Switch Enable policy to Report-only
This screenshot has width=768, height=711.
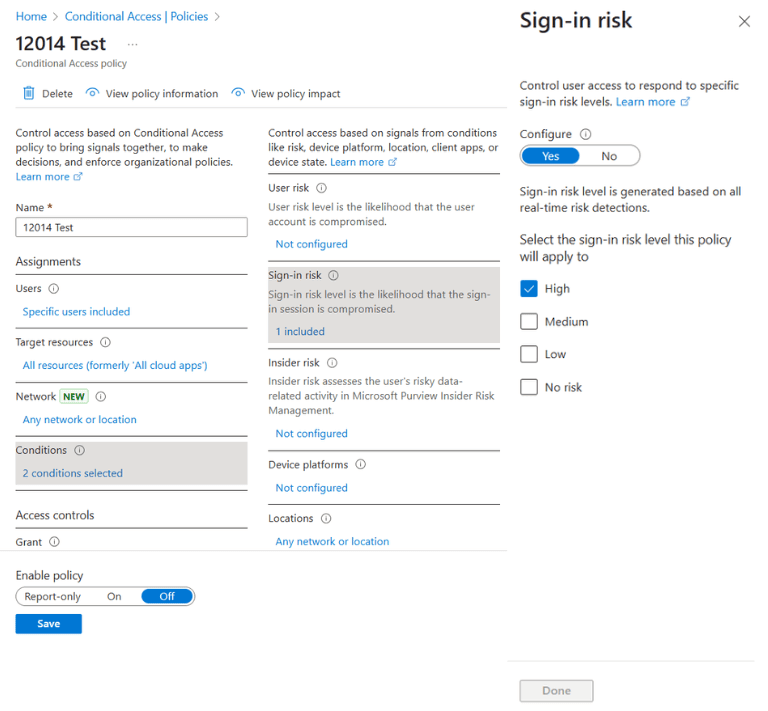pyautogui.click(x=54, y=596)
